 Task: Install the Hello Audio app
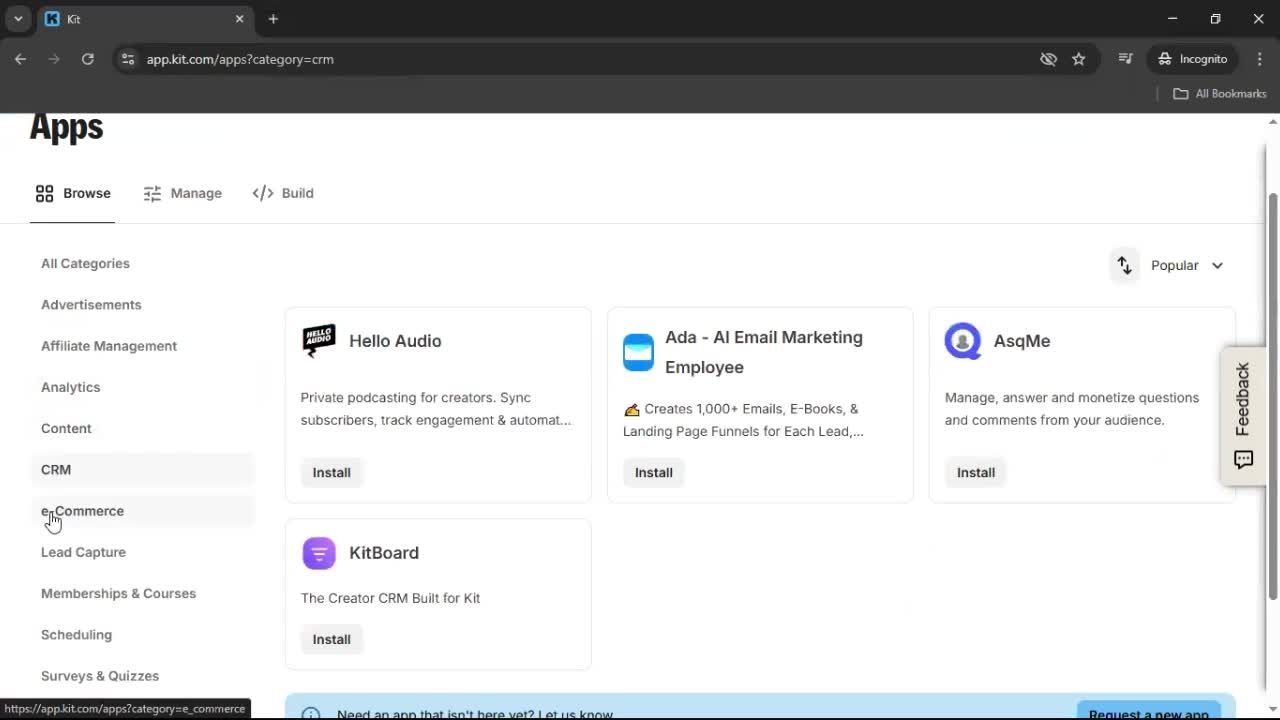pyautogui.click(x=331, y=472)
